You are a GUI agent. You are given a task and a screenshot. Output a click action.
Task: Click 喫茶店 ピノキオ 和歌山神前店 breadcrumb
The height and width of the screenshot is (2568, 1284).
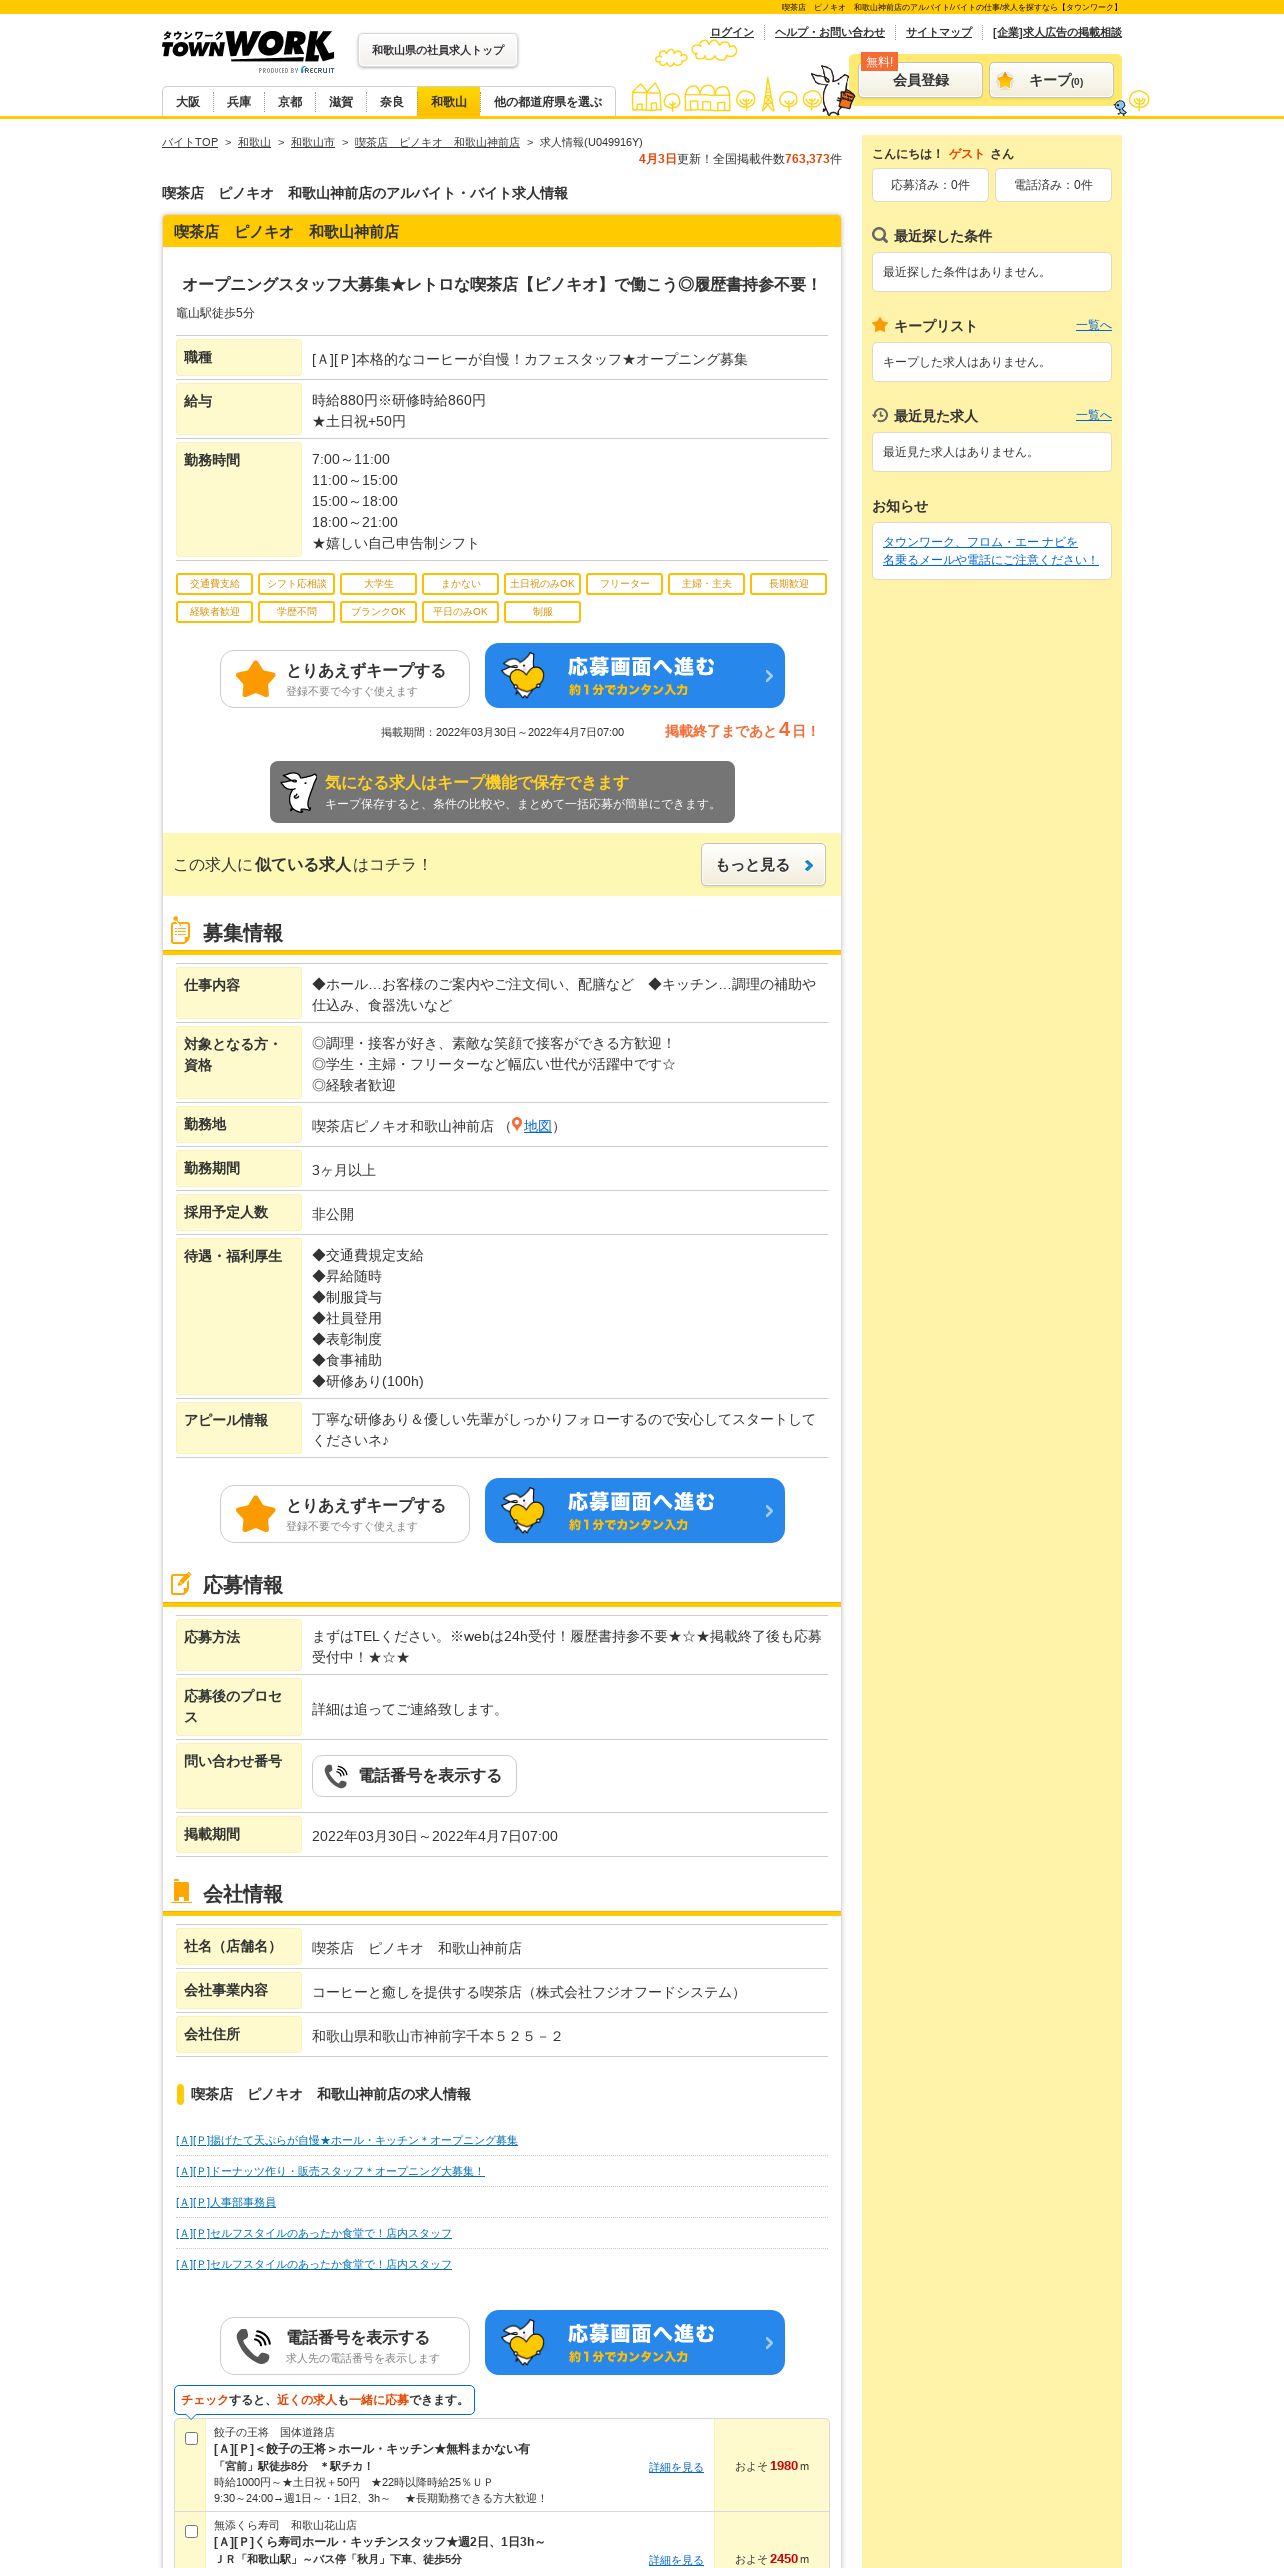coord(437,142)
